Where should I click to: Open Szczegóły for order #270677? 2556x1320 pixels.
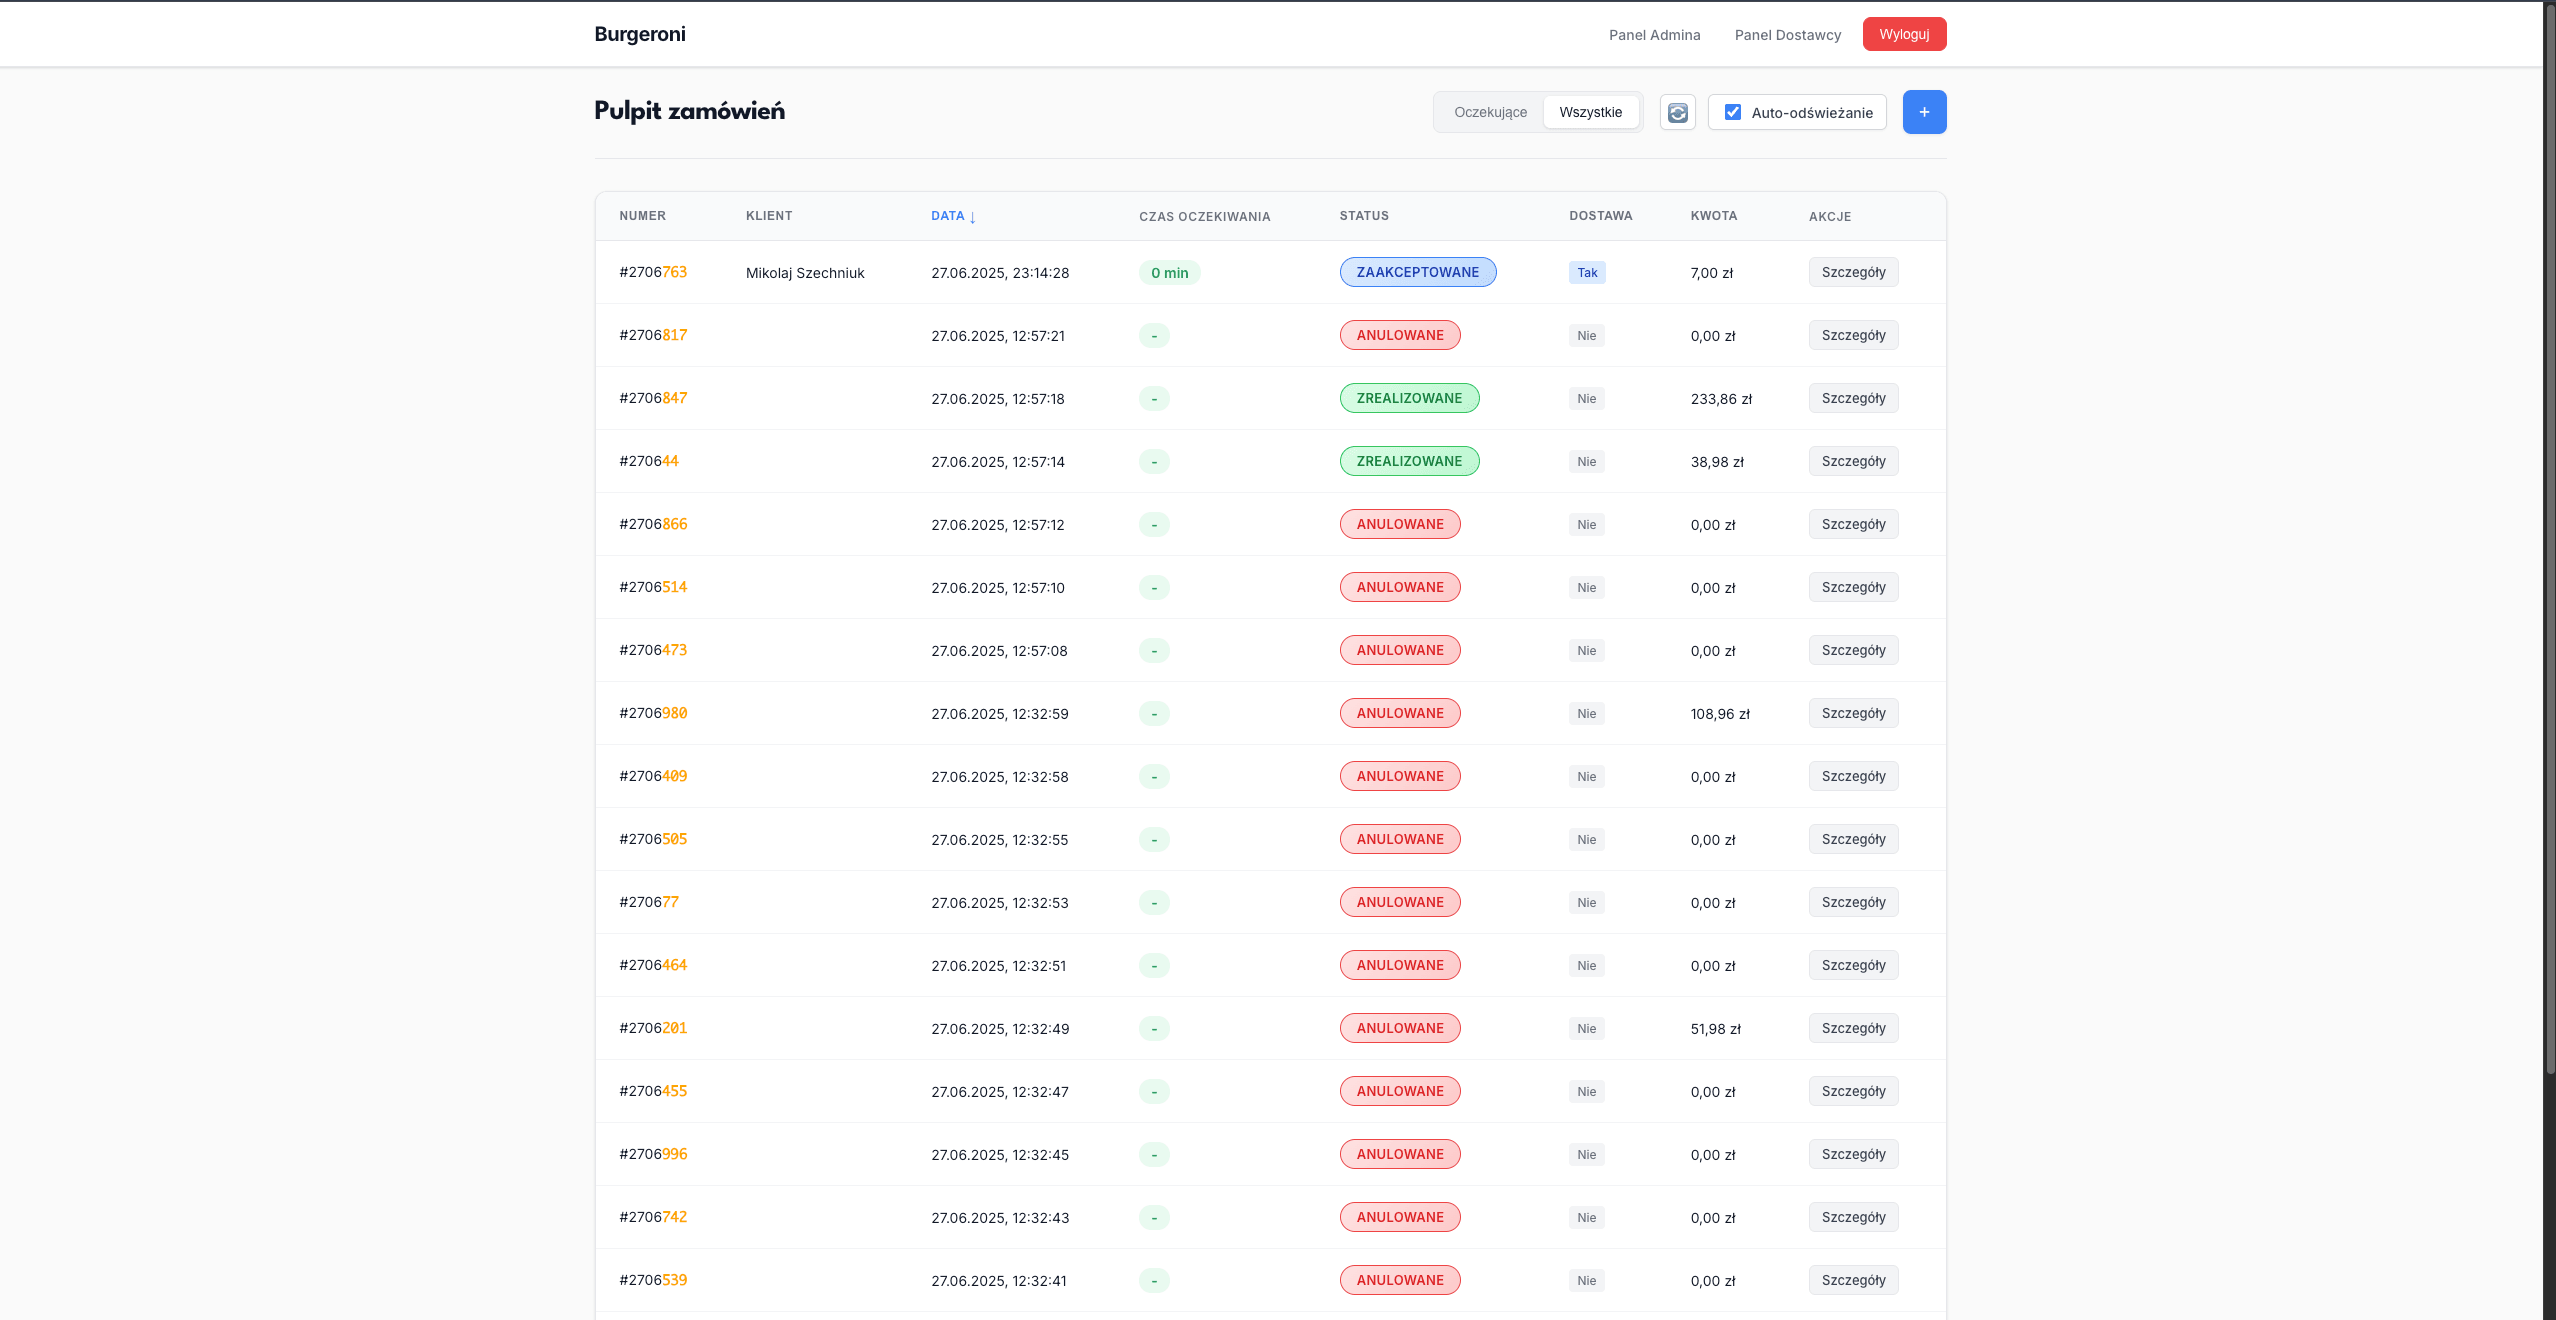pyautogui.click(x=1853, y=902)
